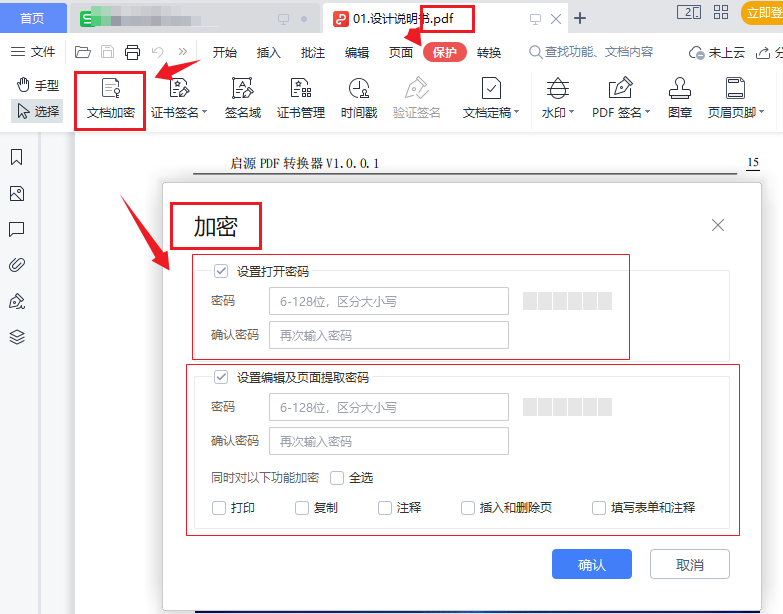Enable the 填写表单和注释 checkbox
Image resolution: width=783 pixels, height=614 pixels.
(x=599, y=508)
